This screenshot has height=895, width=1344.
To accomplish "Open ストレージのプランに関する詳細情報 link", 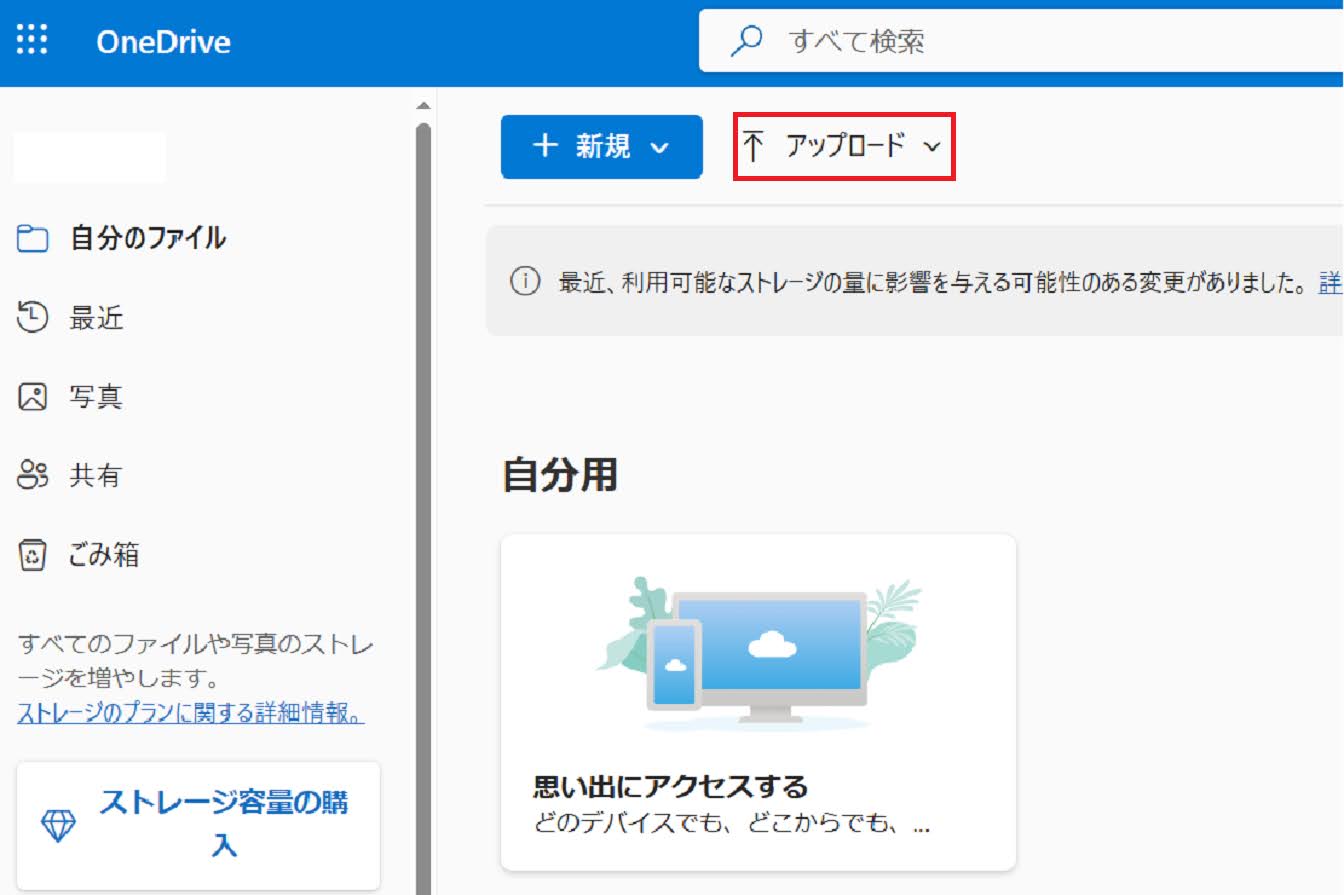I will click(190, 714).
